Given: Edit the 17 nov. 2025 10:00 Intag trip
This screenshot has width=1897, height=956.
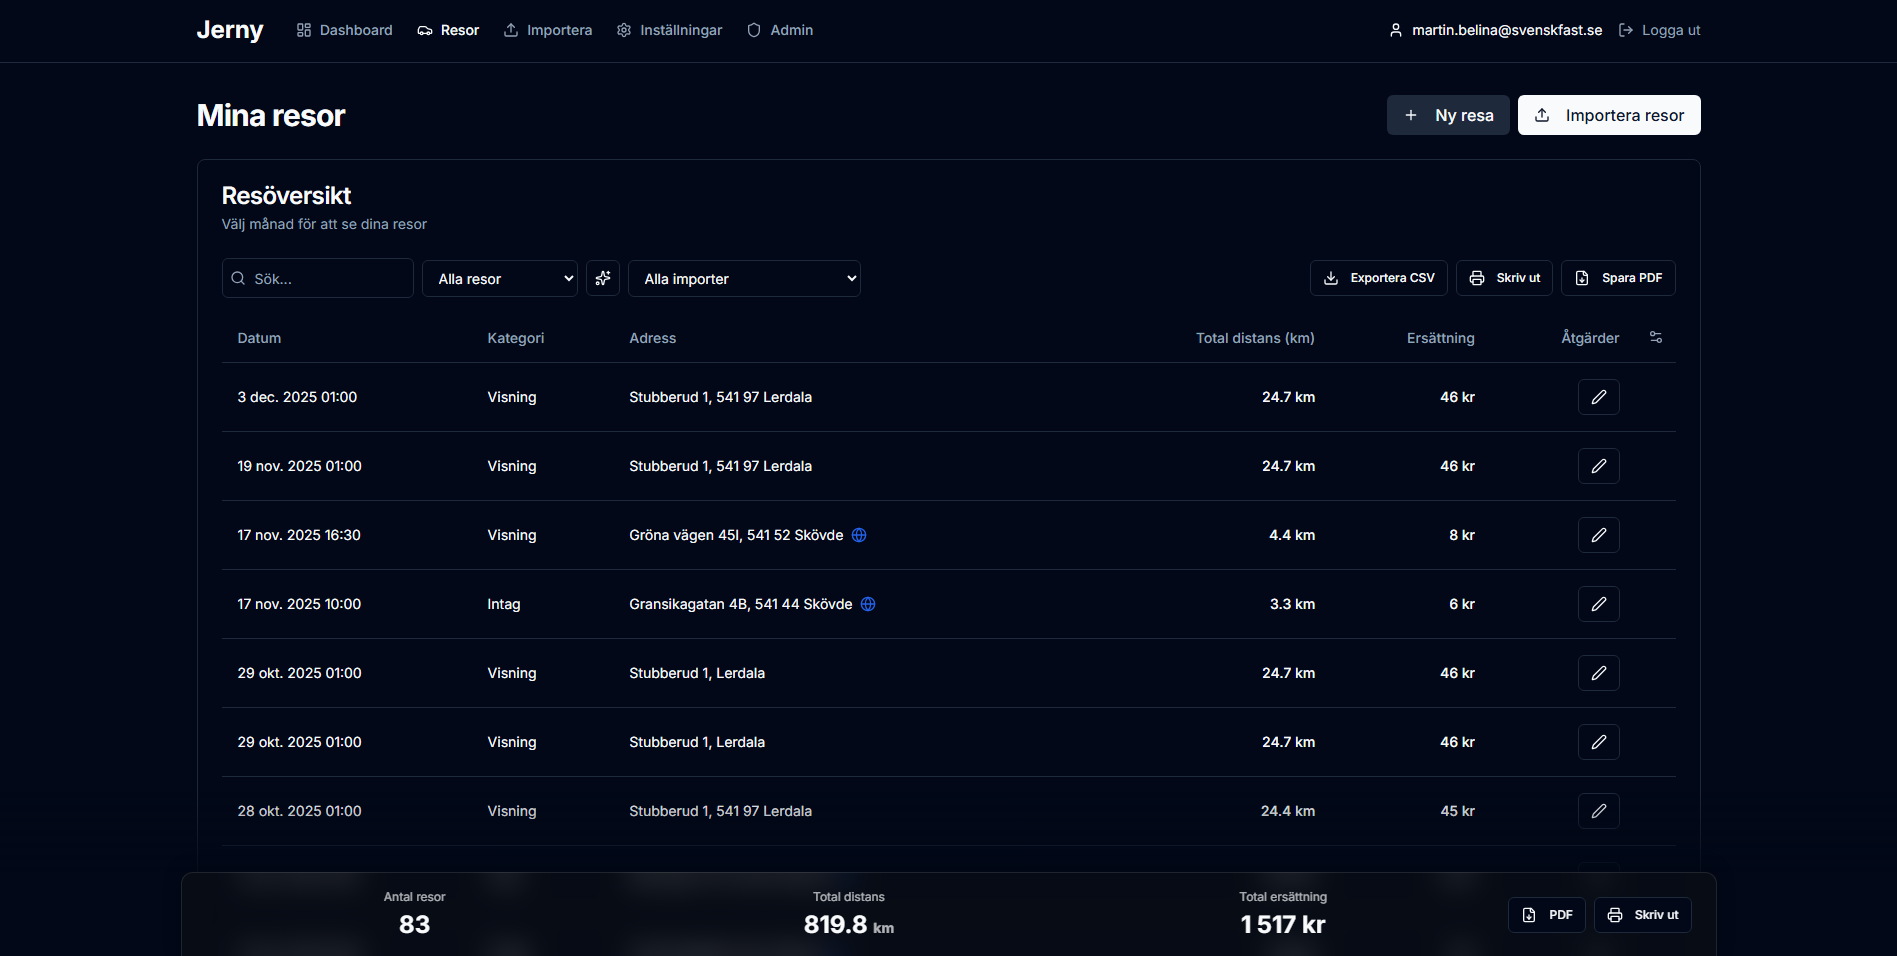Looking at the screenshot, I should [x=1598, y=604].
